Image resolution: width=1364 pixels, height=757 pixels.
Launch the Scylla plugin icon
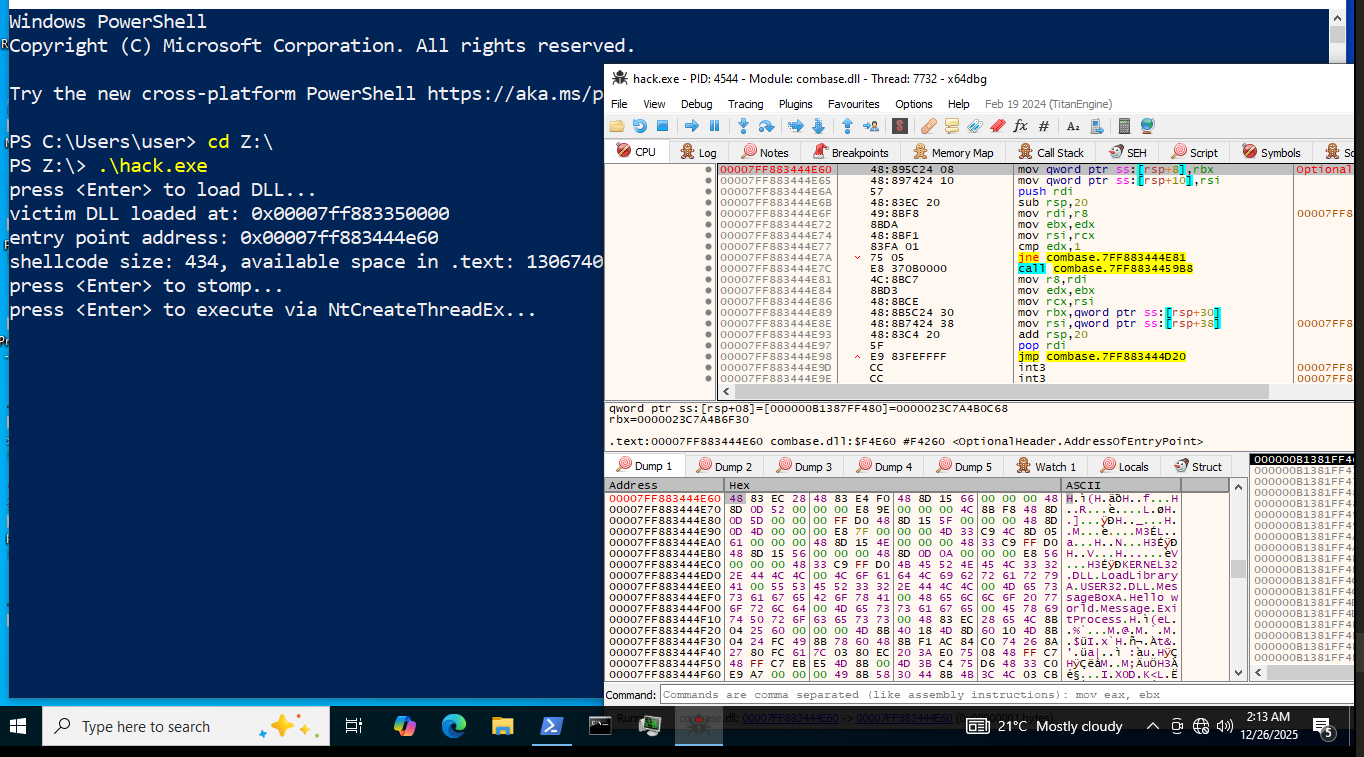[x=900, y=126]
